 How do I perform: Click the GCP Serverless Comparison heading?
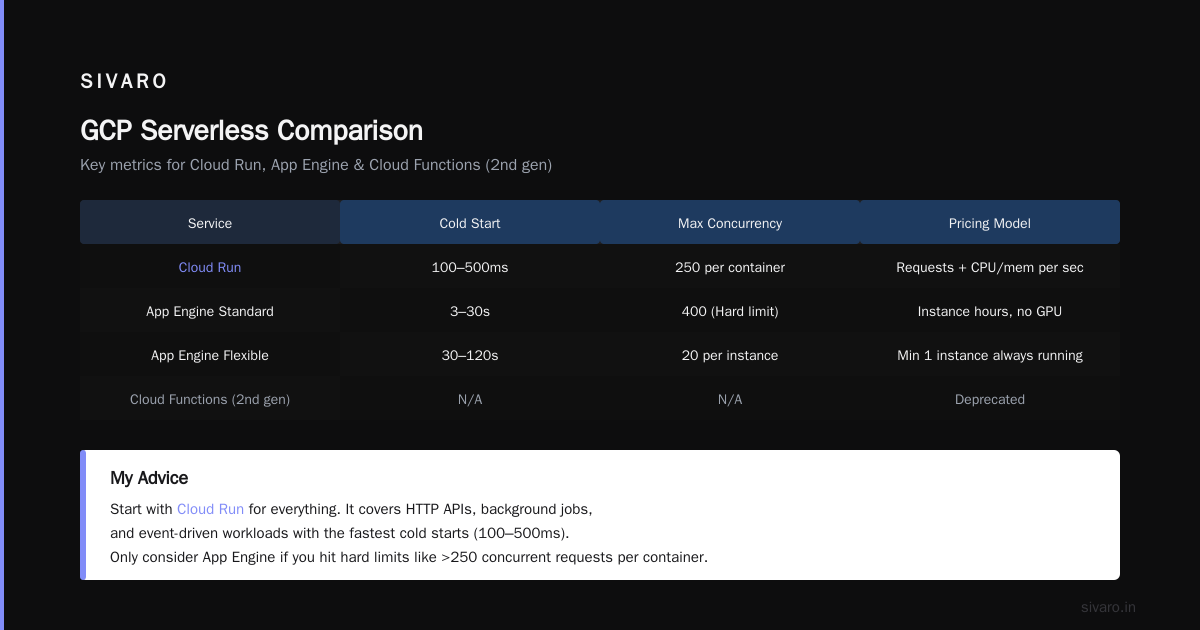(x=251, y=131)
